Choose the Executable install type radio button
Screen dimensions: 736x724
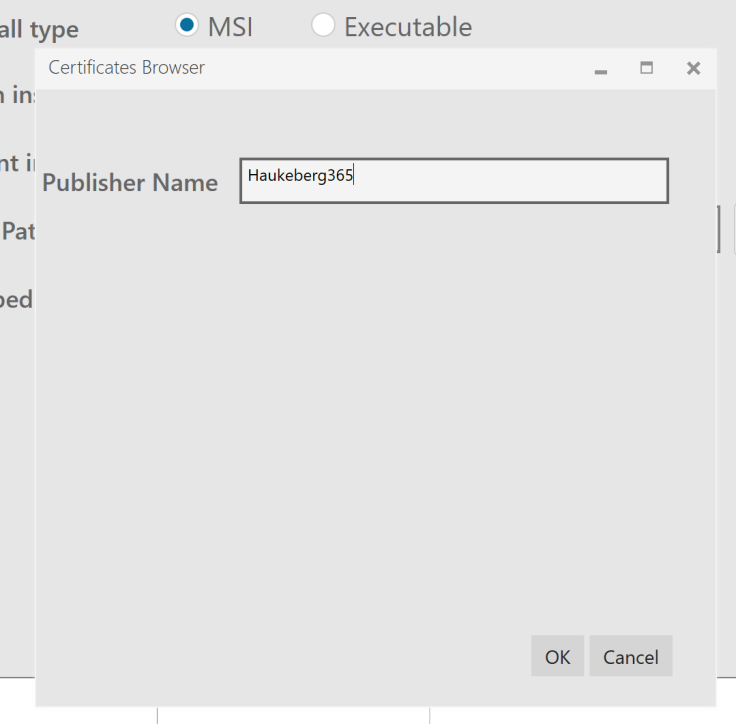point(323,26)
